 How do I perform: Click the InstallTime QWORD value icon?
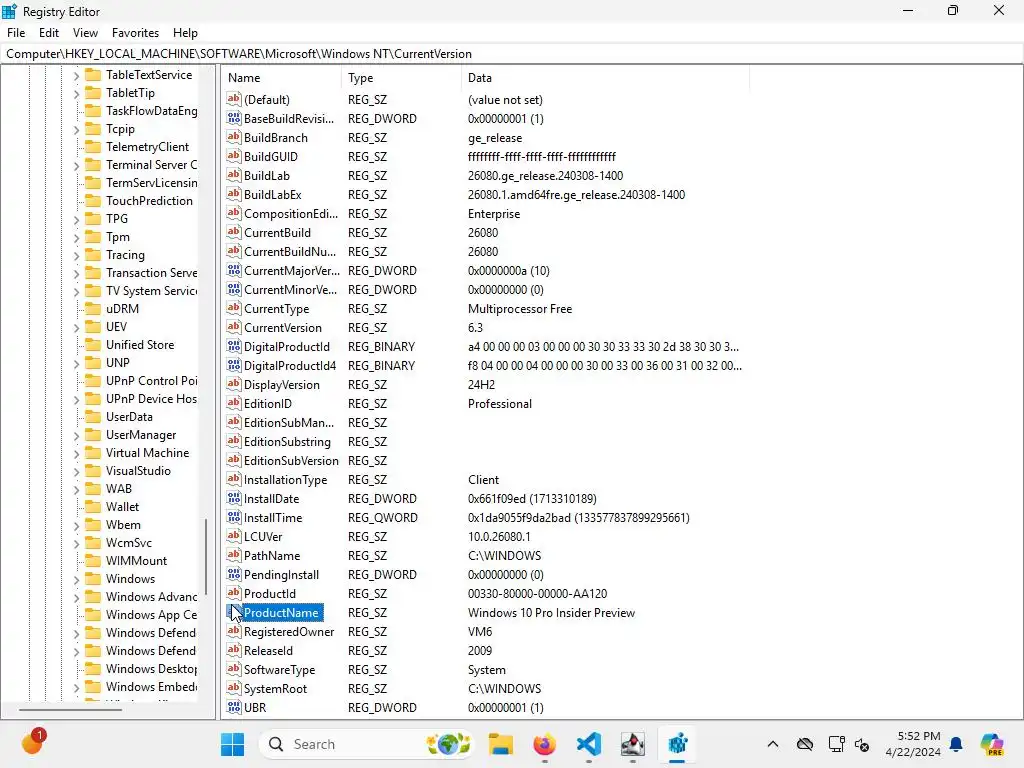pos(234,517)
